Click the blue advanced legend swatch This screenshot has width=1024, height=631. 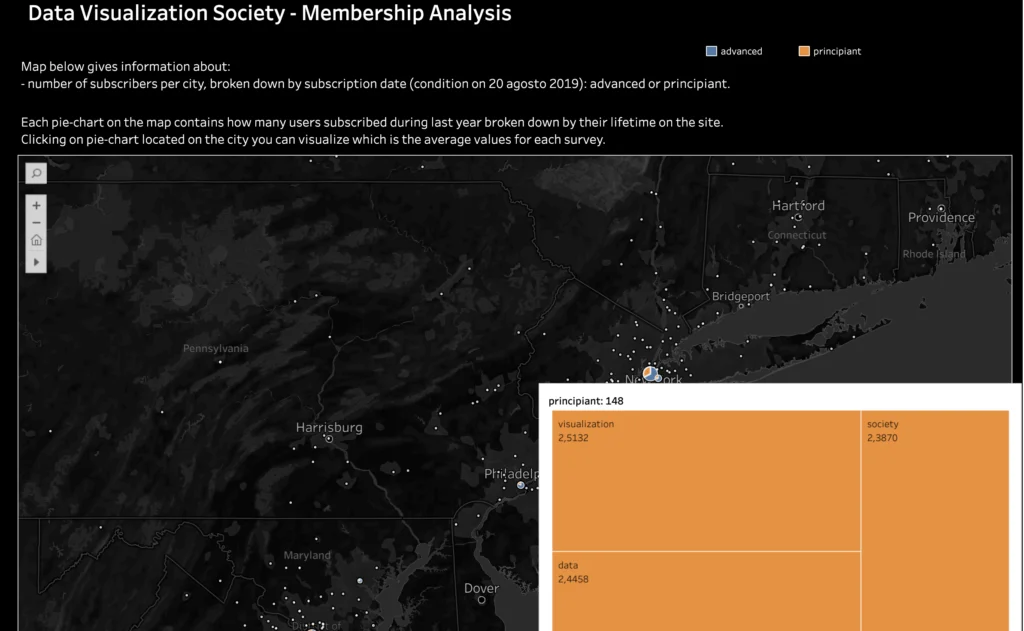tap(711, 51)
